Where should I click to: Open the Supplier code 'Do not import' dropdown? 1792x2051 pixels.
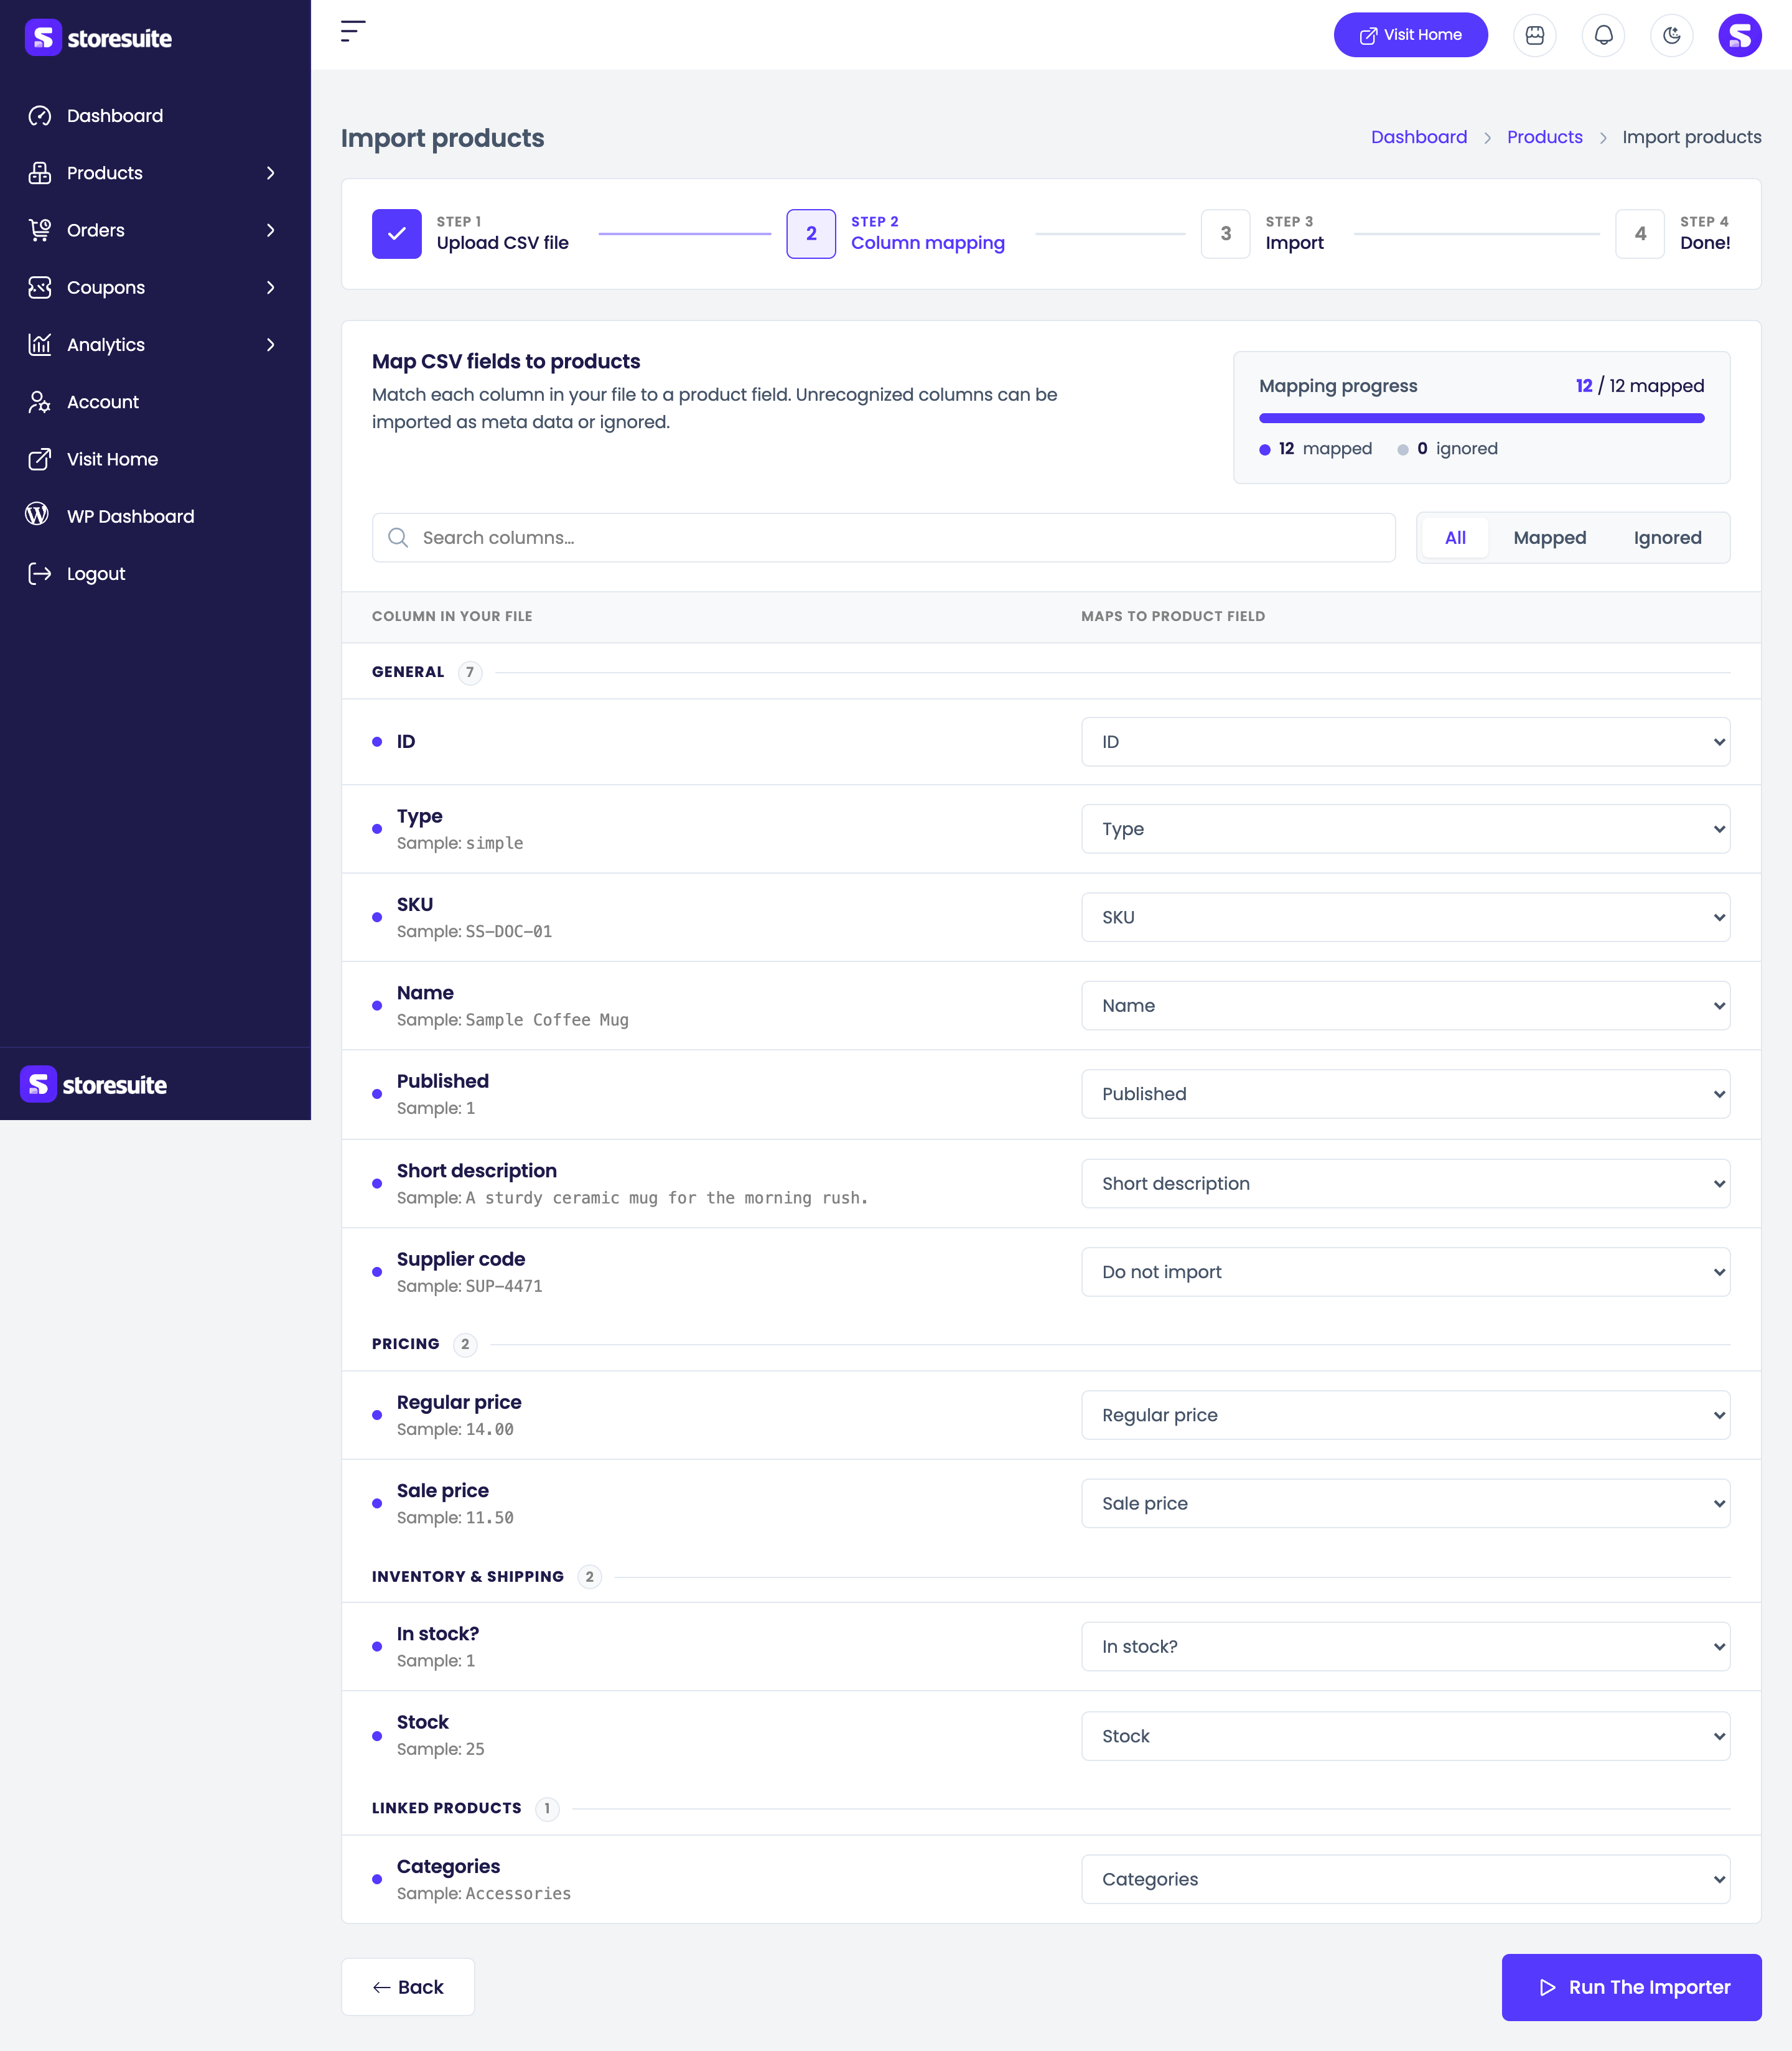(x=1405, y=1272)
